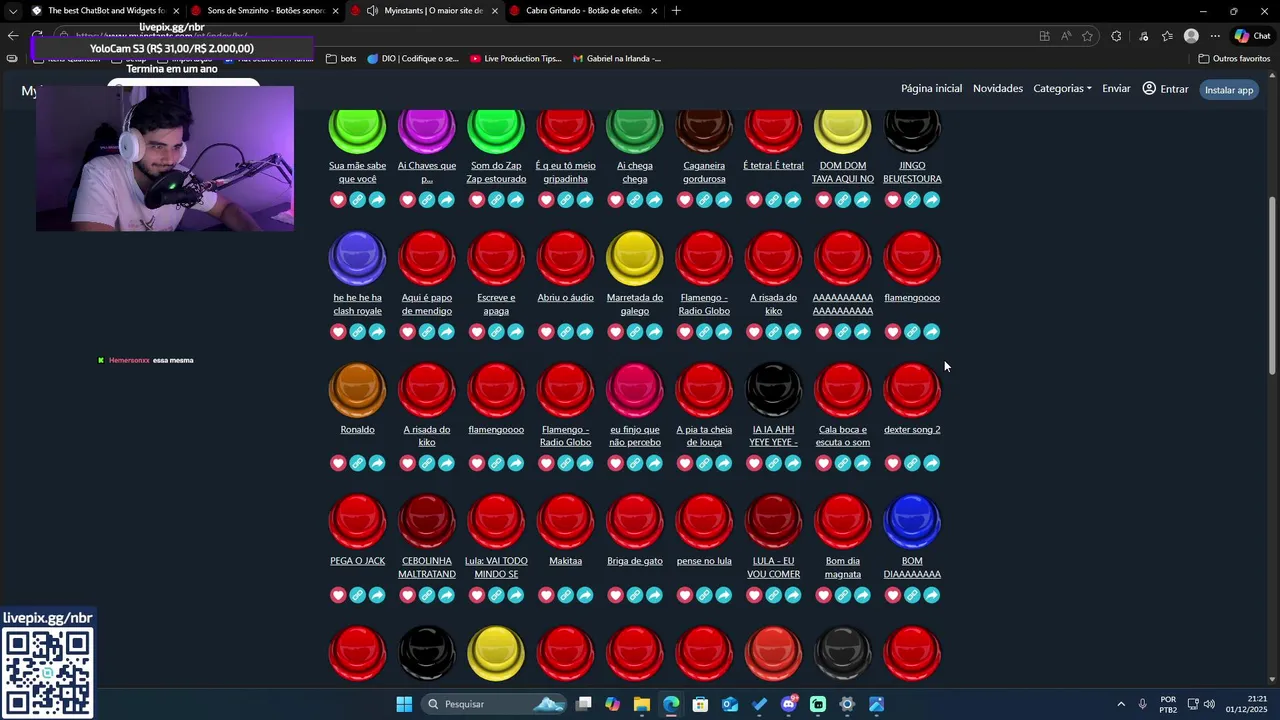
Task: Play the 'IA IA AHH YEYE YEYE' black button
Action: click(x=773, y=390)
